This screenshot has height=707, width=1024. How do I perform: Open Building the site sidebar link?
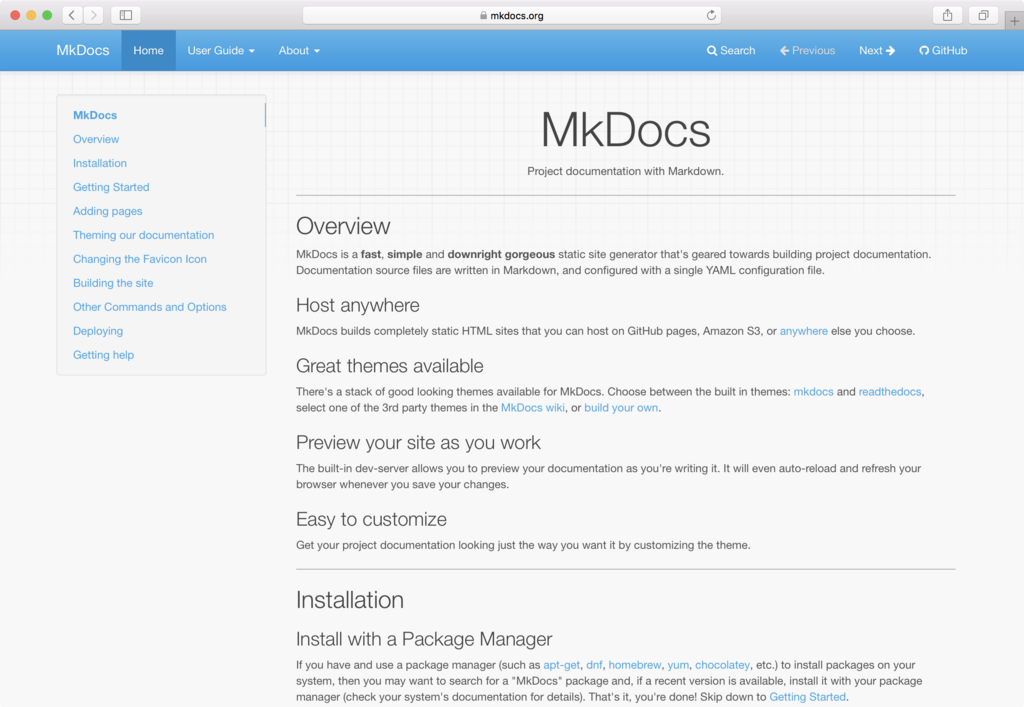(113, 283)
